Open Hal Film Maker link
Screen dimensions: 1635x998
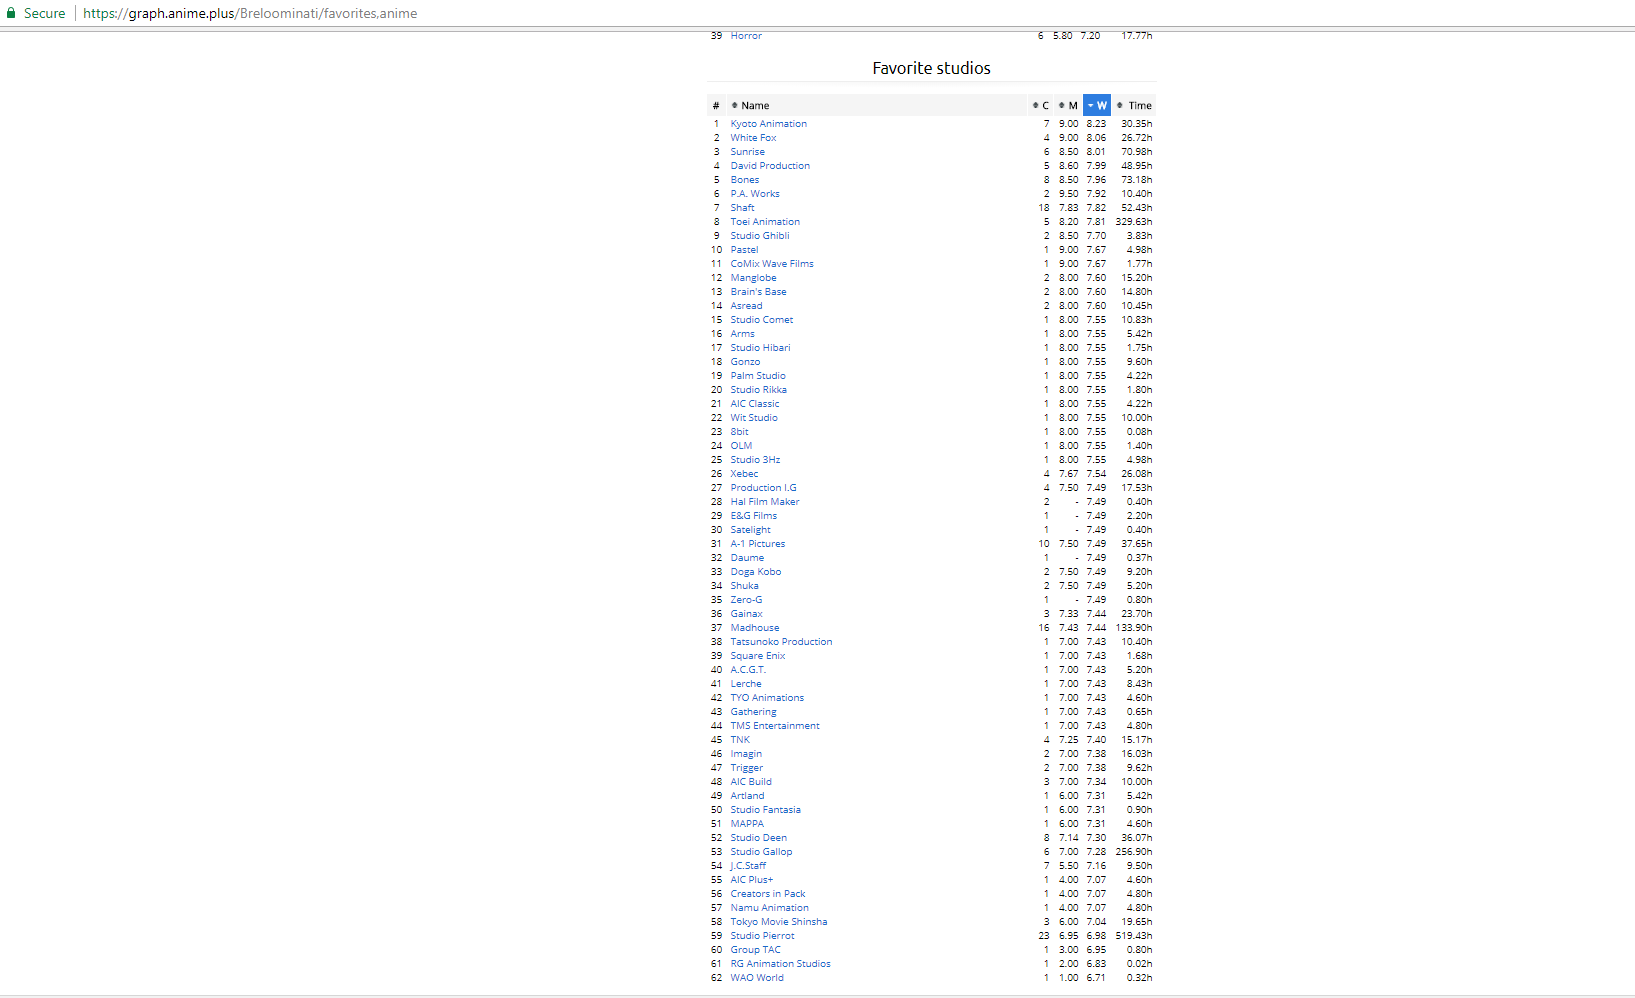click(765, 502)
